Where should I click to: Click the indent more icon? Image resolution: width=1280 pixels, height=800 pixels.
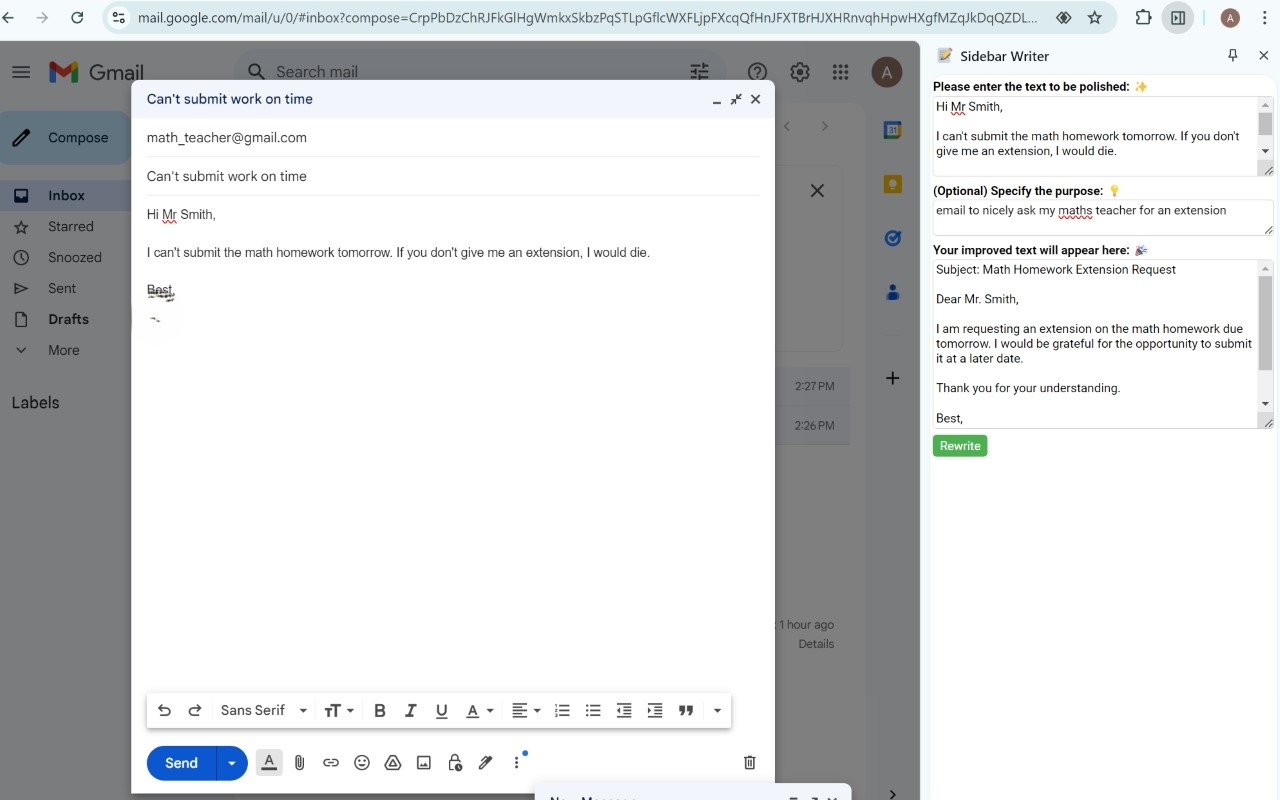(655, 711)
